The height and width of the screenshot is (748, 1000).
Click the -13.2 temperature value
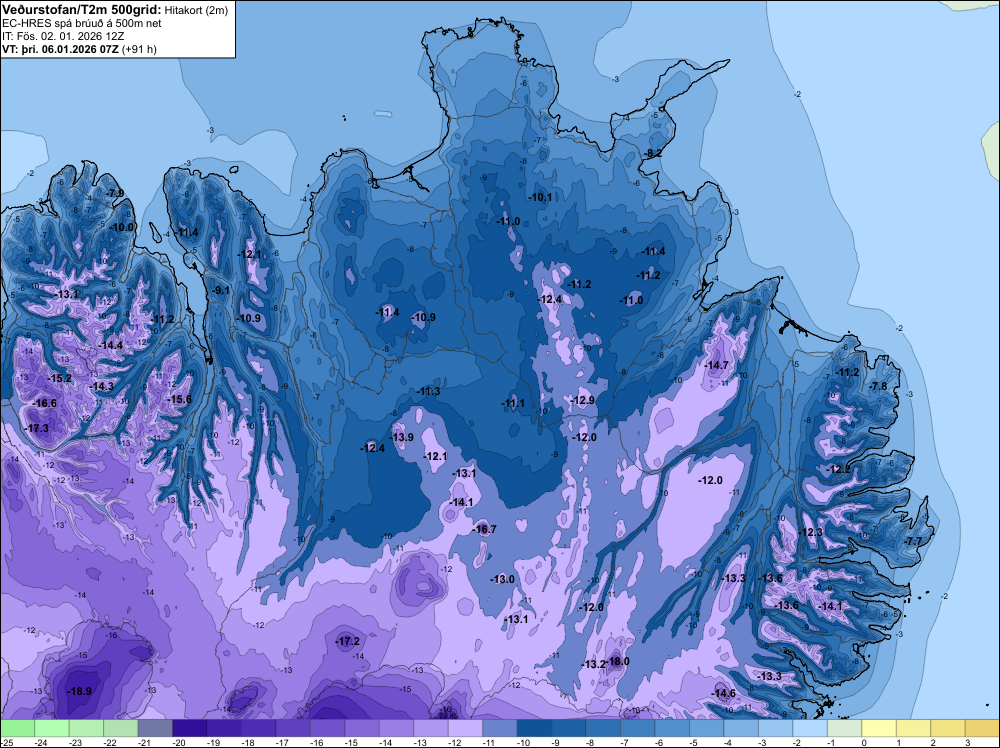pyautogui.click(x=593, y=664)
